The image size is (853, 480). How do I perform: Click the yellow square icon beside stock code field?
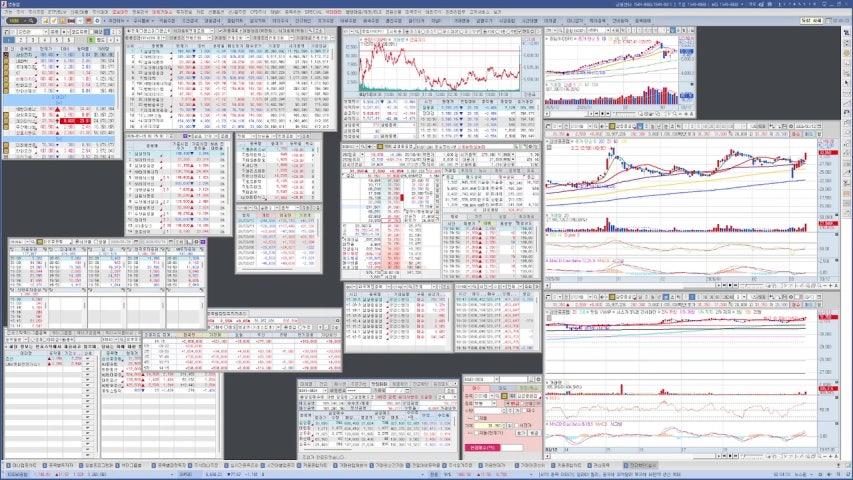coord(504,396)
